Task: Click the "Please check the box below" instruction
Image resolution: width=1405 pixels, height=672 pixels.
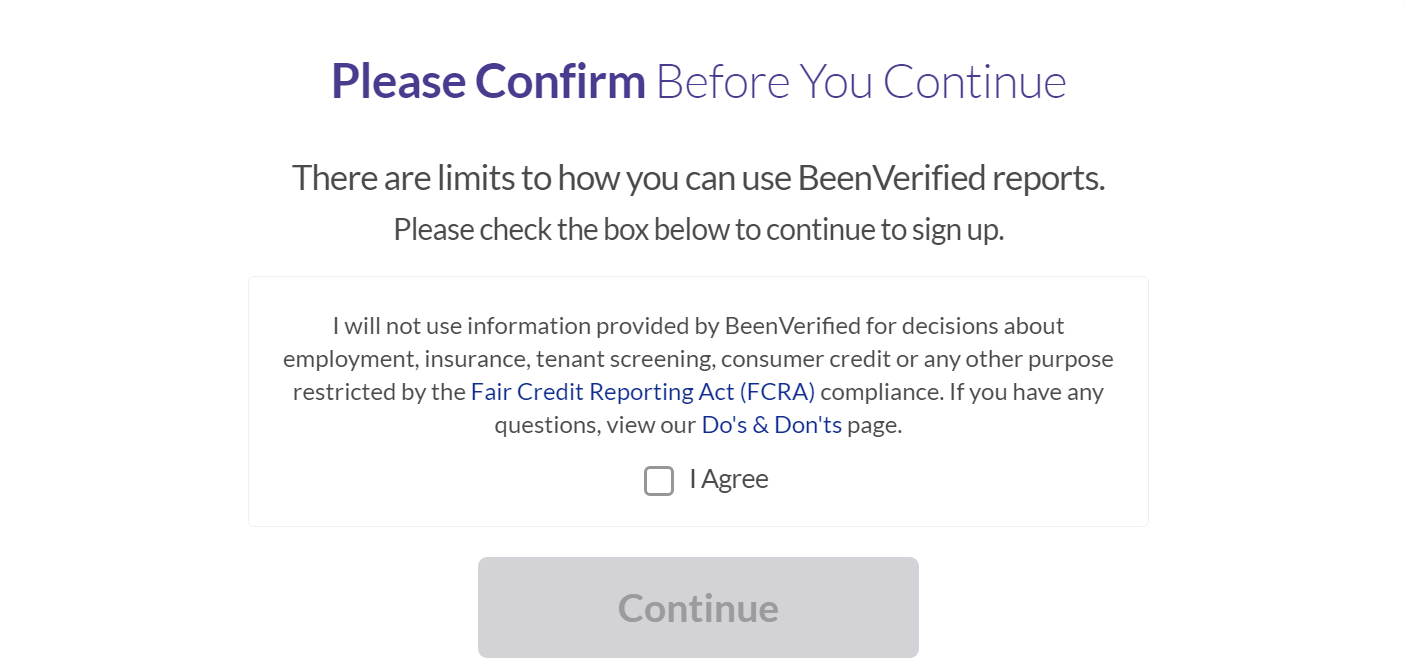Action: pos(698,229)
